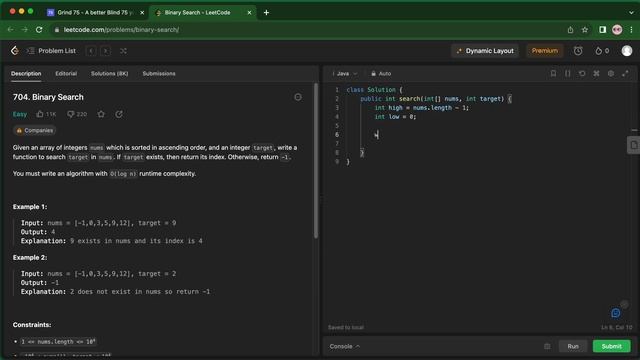Submit the solution
This screenshot has height=360, width=640.
(611, 347)
